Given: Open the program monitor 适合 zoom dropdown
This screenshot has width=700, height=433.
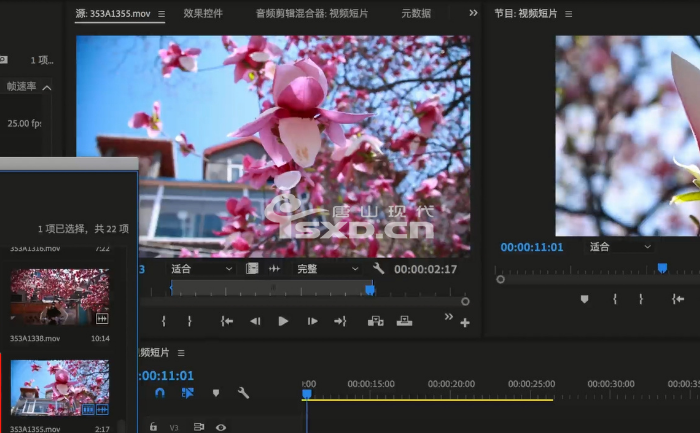Looking at the screenshot, I should tap(620, 246).
